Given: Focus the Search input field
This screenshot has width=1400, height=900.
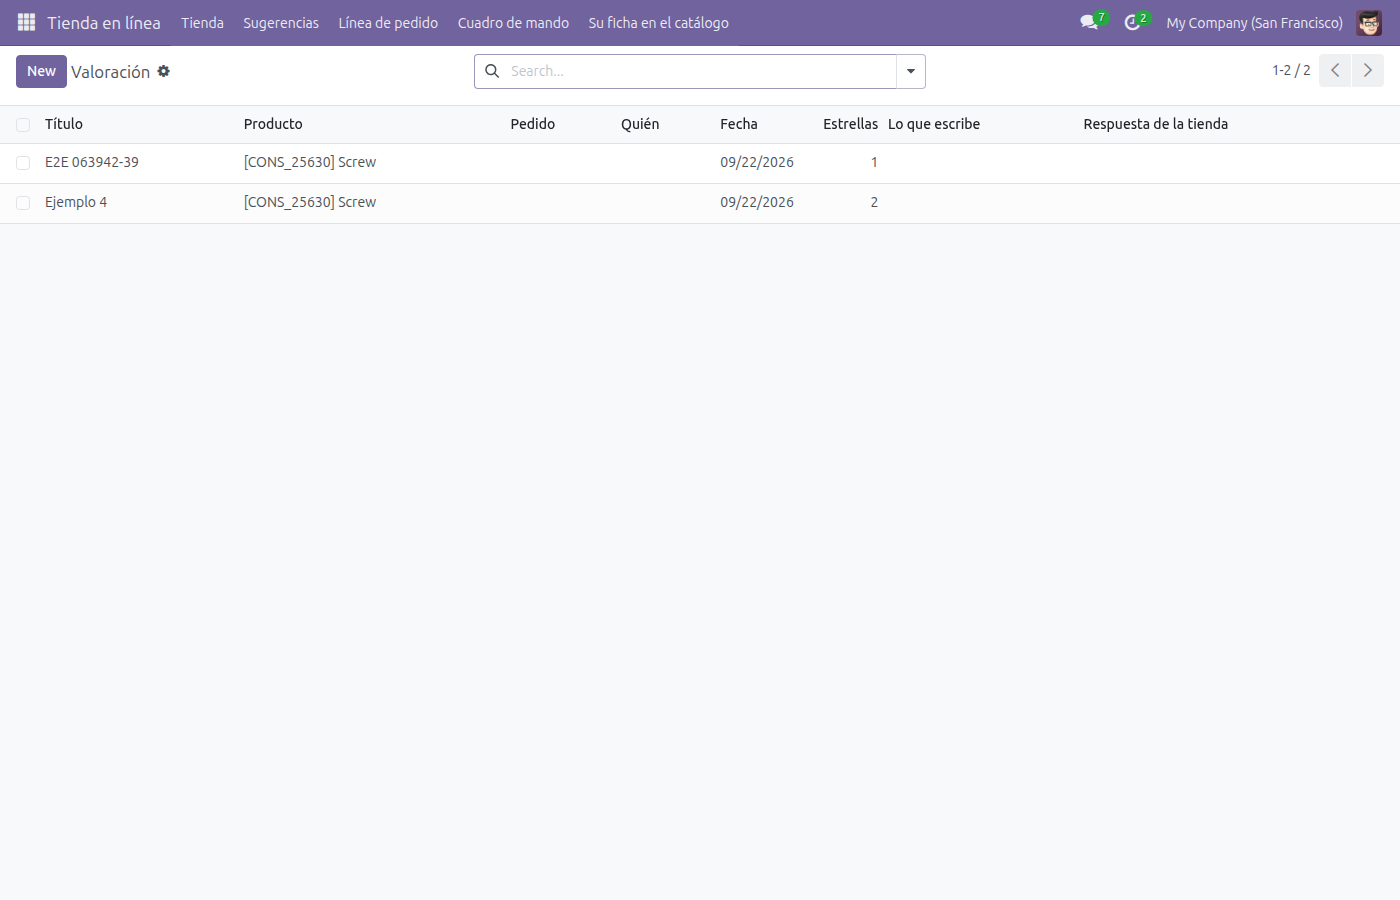Looking at the screenshot, I should [x=700, y=71].
